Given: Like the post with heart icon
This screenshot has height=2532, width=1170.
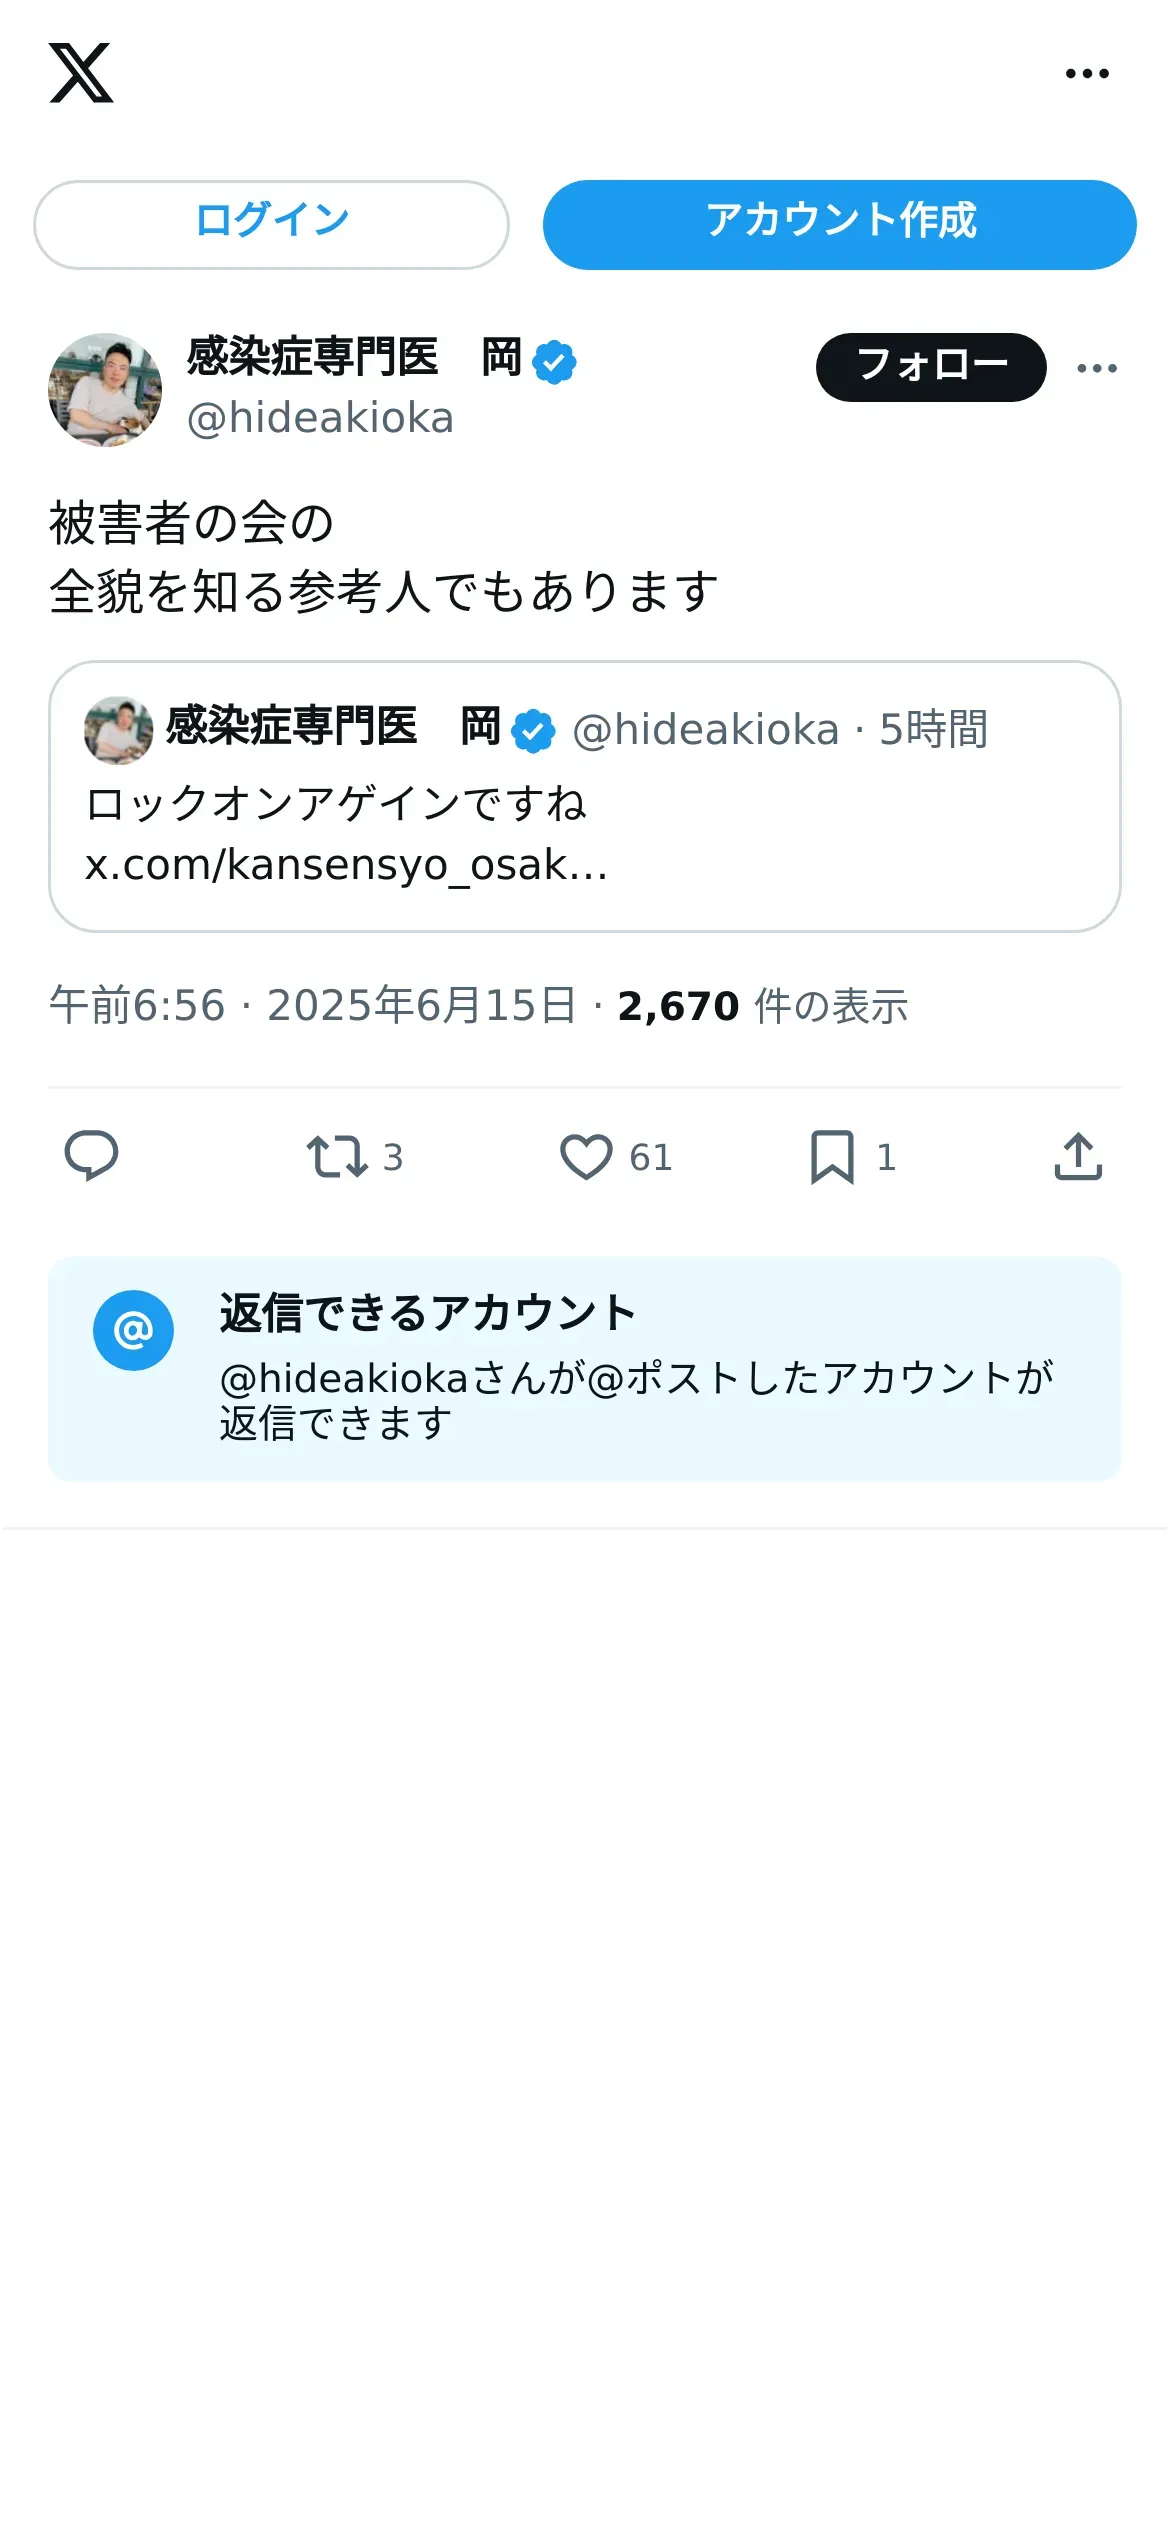Looking at the screenshot, I should click(x=586, y=1156).
